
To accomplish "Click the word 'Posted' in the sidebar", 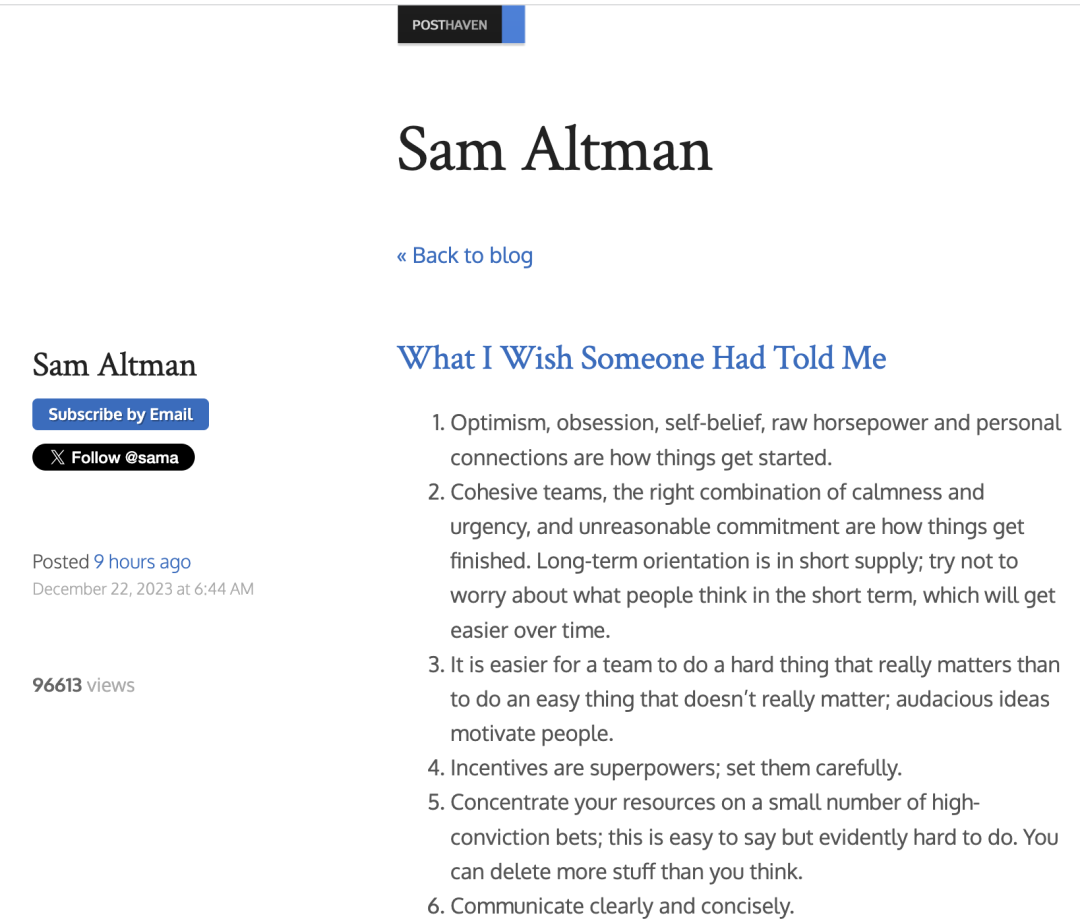I will point(61,562).
